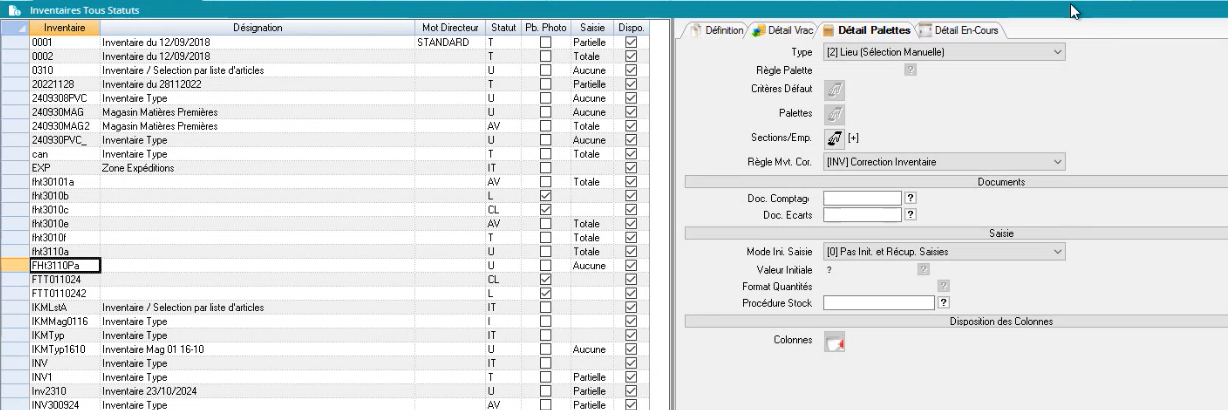Click the Règle Palette help icon
This screenshot has height=410, width=1228.
click(910, 69)
